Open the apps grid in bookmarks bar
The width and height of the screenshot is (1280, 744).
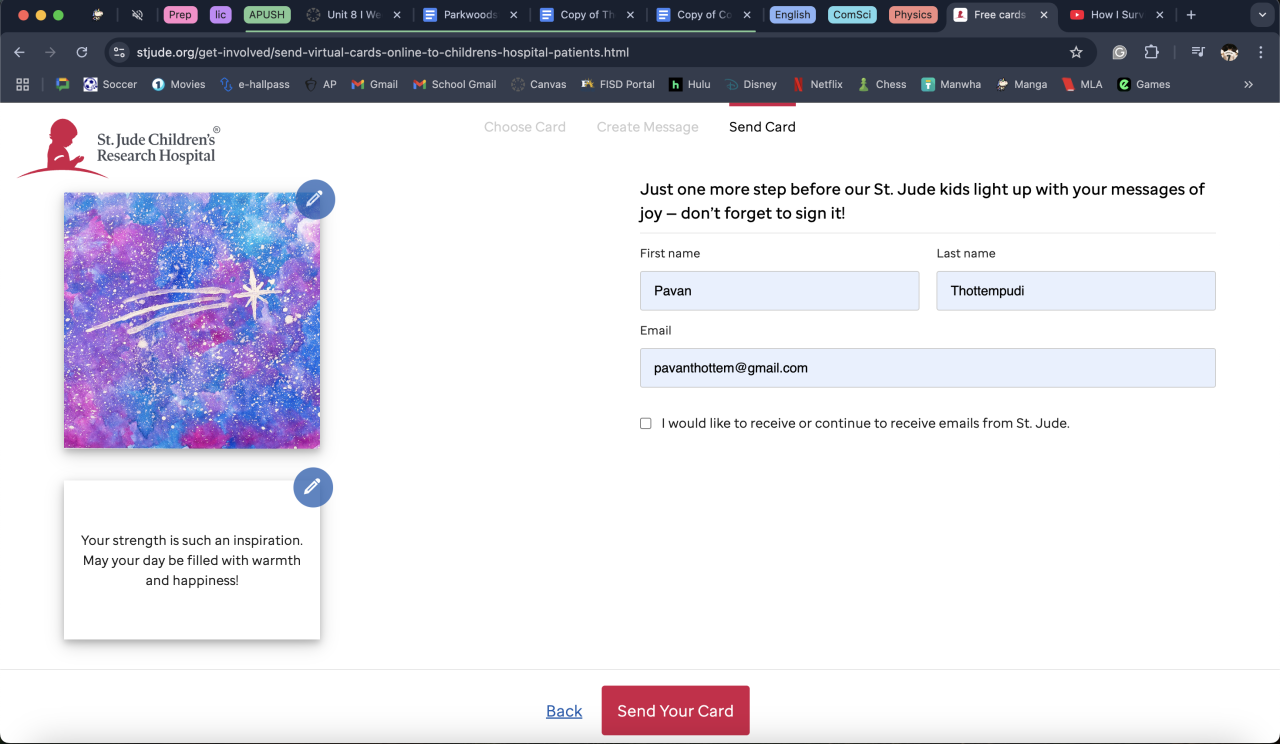pos(23,84)
